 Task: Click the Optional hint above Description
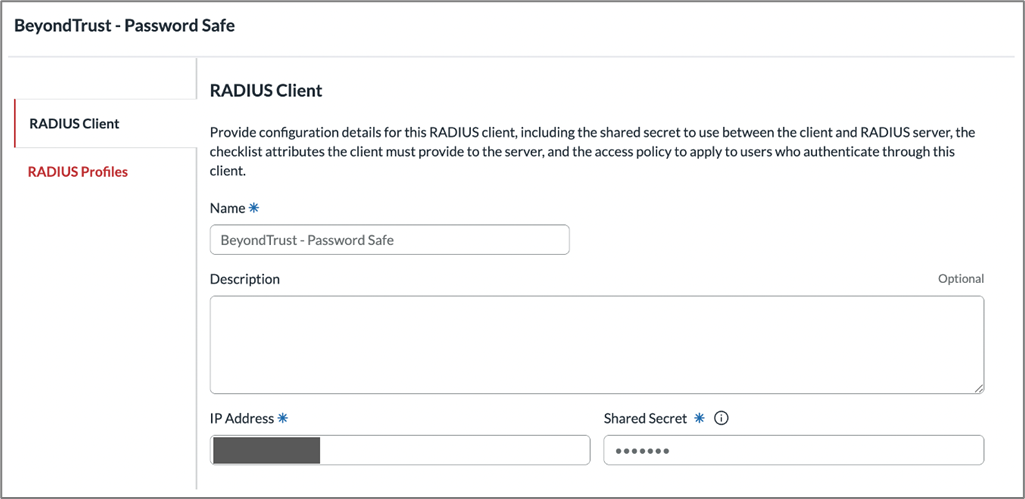click(x=960, y=279)
